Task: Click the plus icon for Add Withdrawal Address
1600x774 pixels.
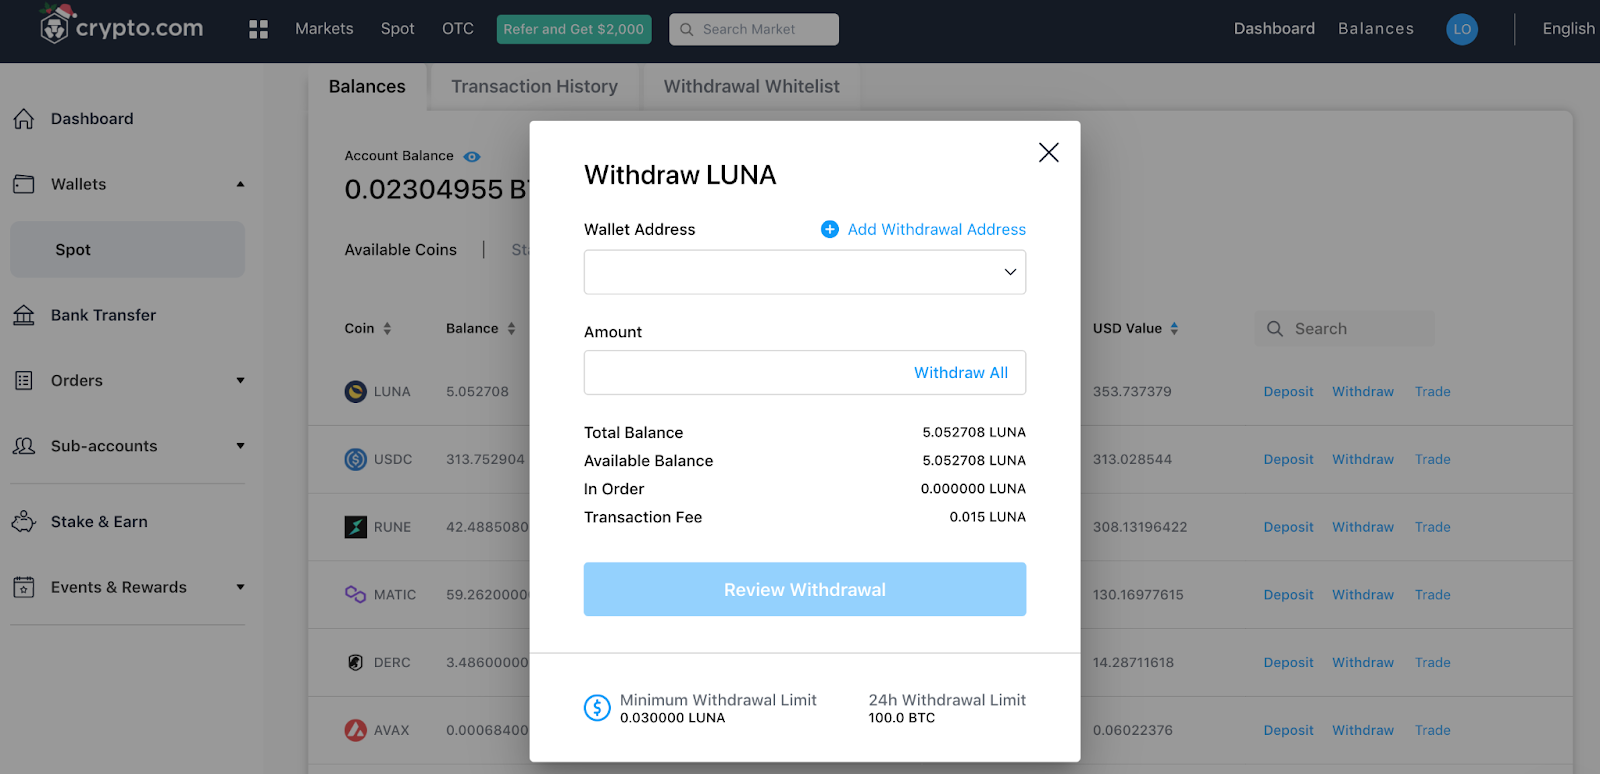Action: (x=830, y=229)
